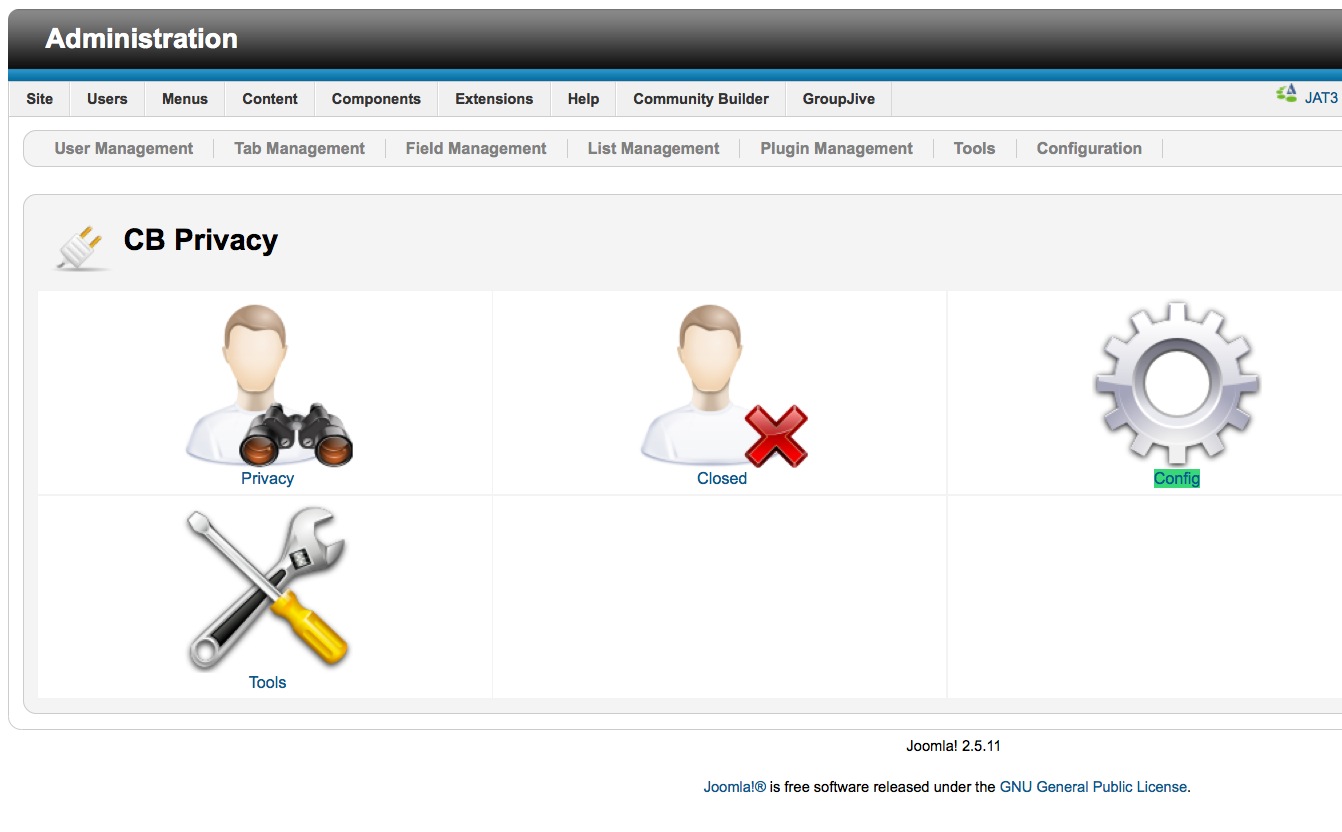Click the JAT3 link

click(x=1321, y=98)
